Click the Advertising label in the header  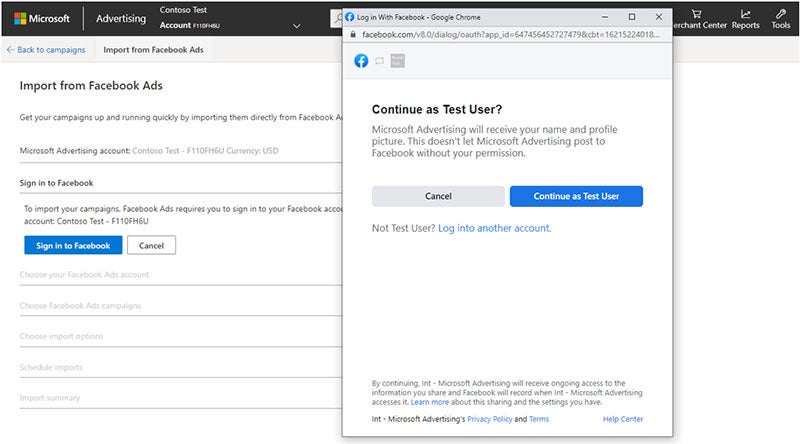pos(121,19)
